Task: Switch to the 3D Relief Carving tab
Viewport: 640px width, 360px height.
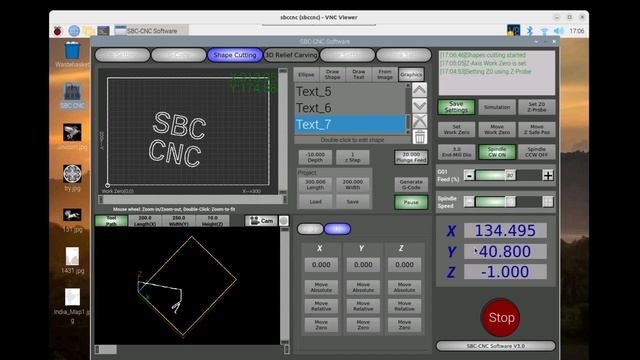Action: coord(291,55)
